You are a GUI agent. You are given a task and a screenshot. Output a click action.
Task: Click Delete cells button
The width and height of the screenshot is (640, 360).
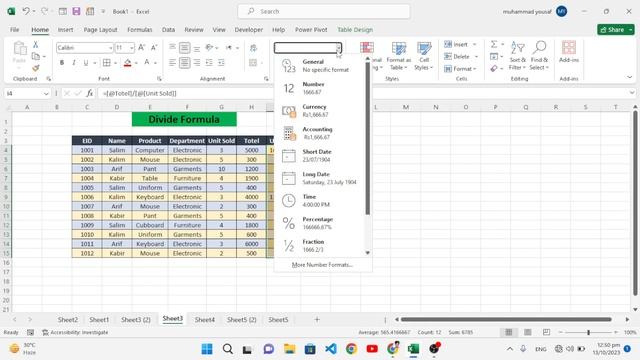click(457, 56)
